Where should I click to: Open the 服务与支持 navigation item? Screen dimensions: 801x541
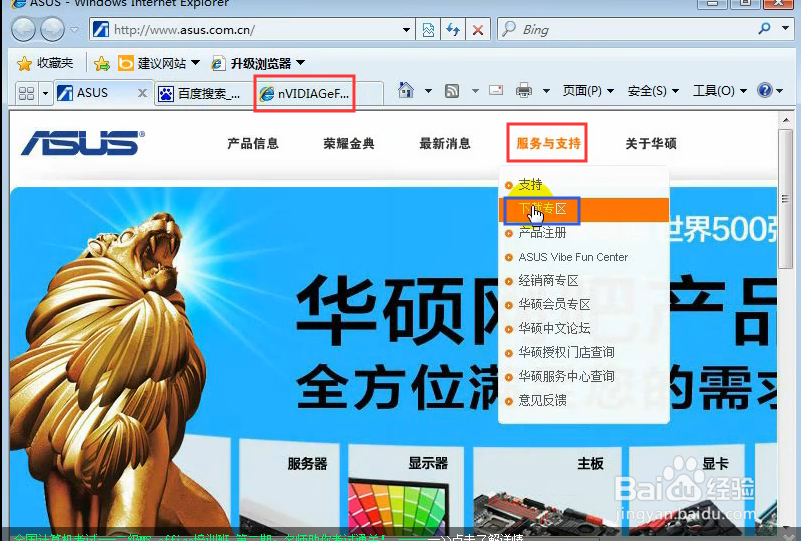(x=548, y=144)
